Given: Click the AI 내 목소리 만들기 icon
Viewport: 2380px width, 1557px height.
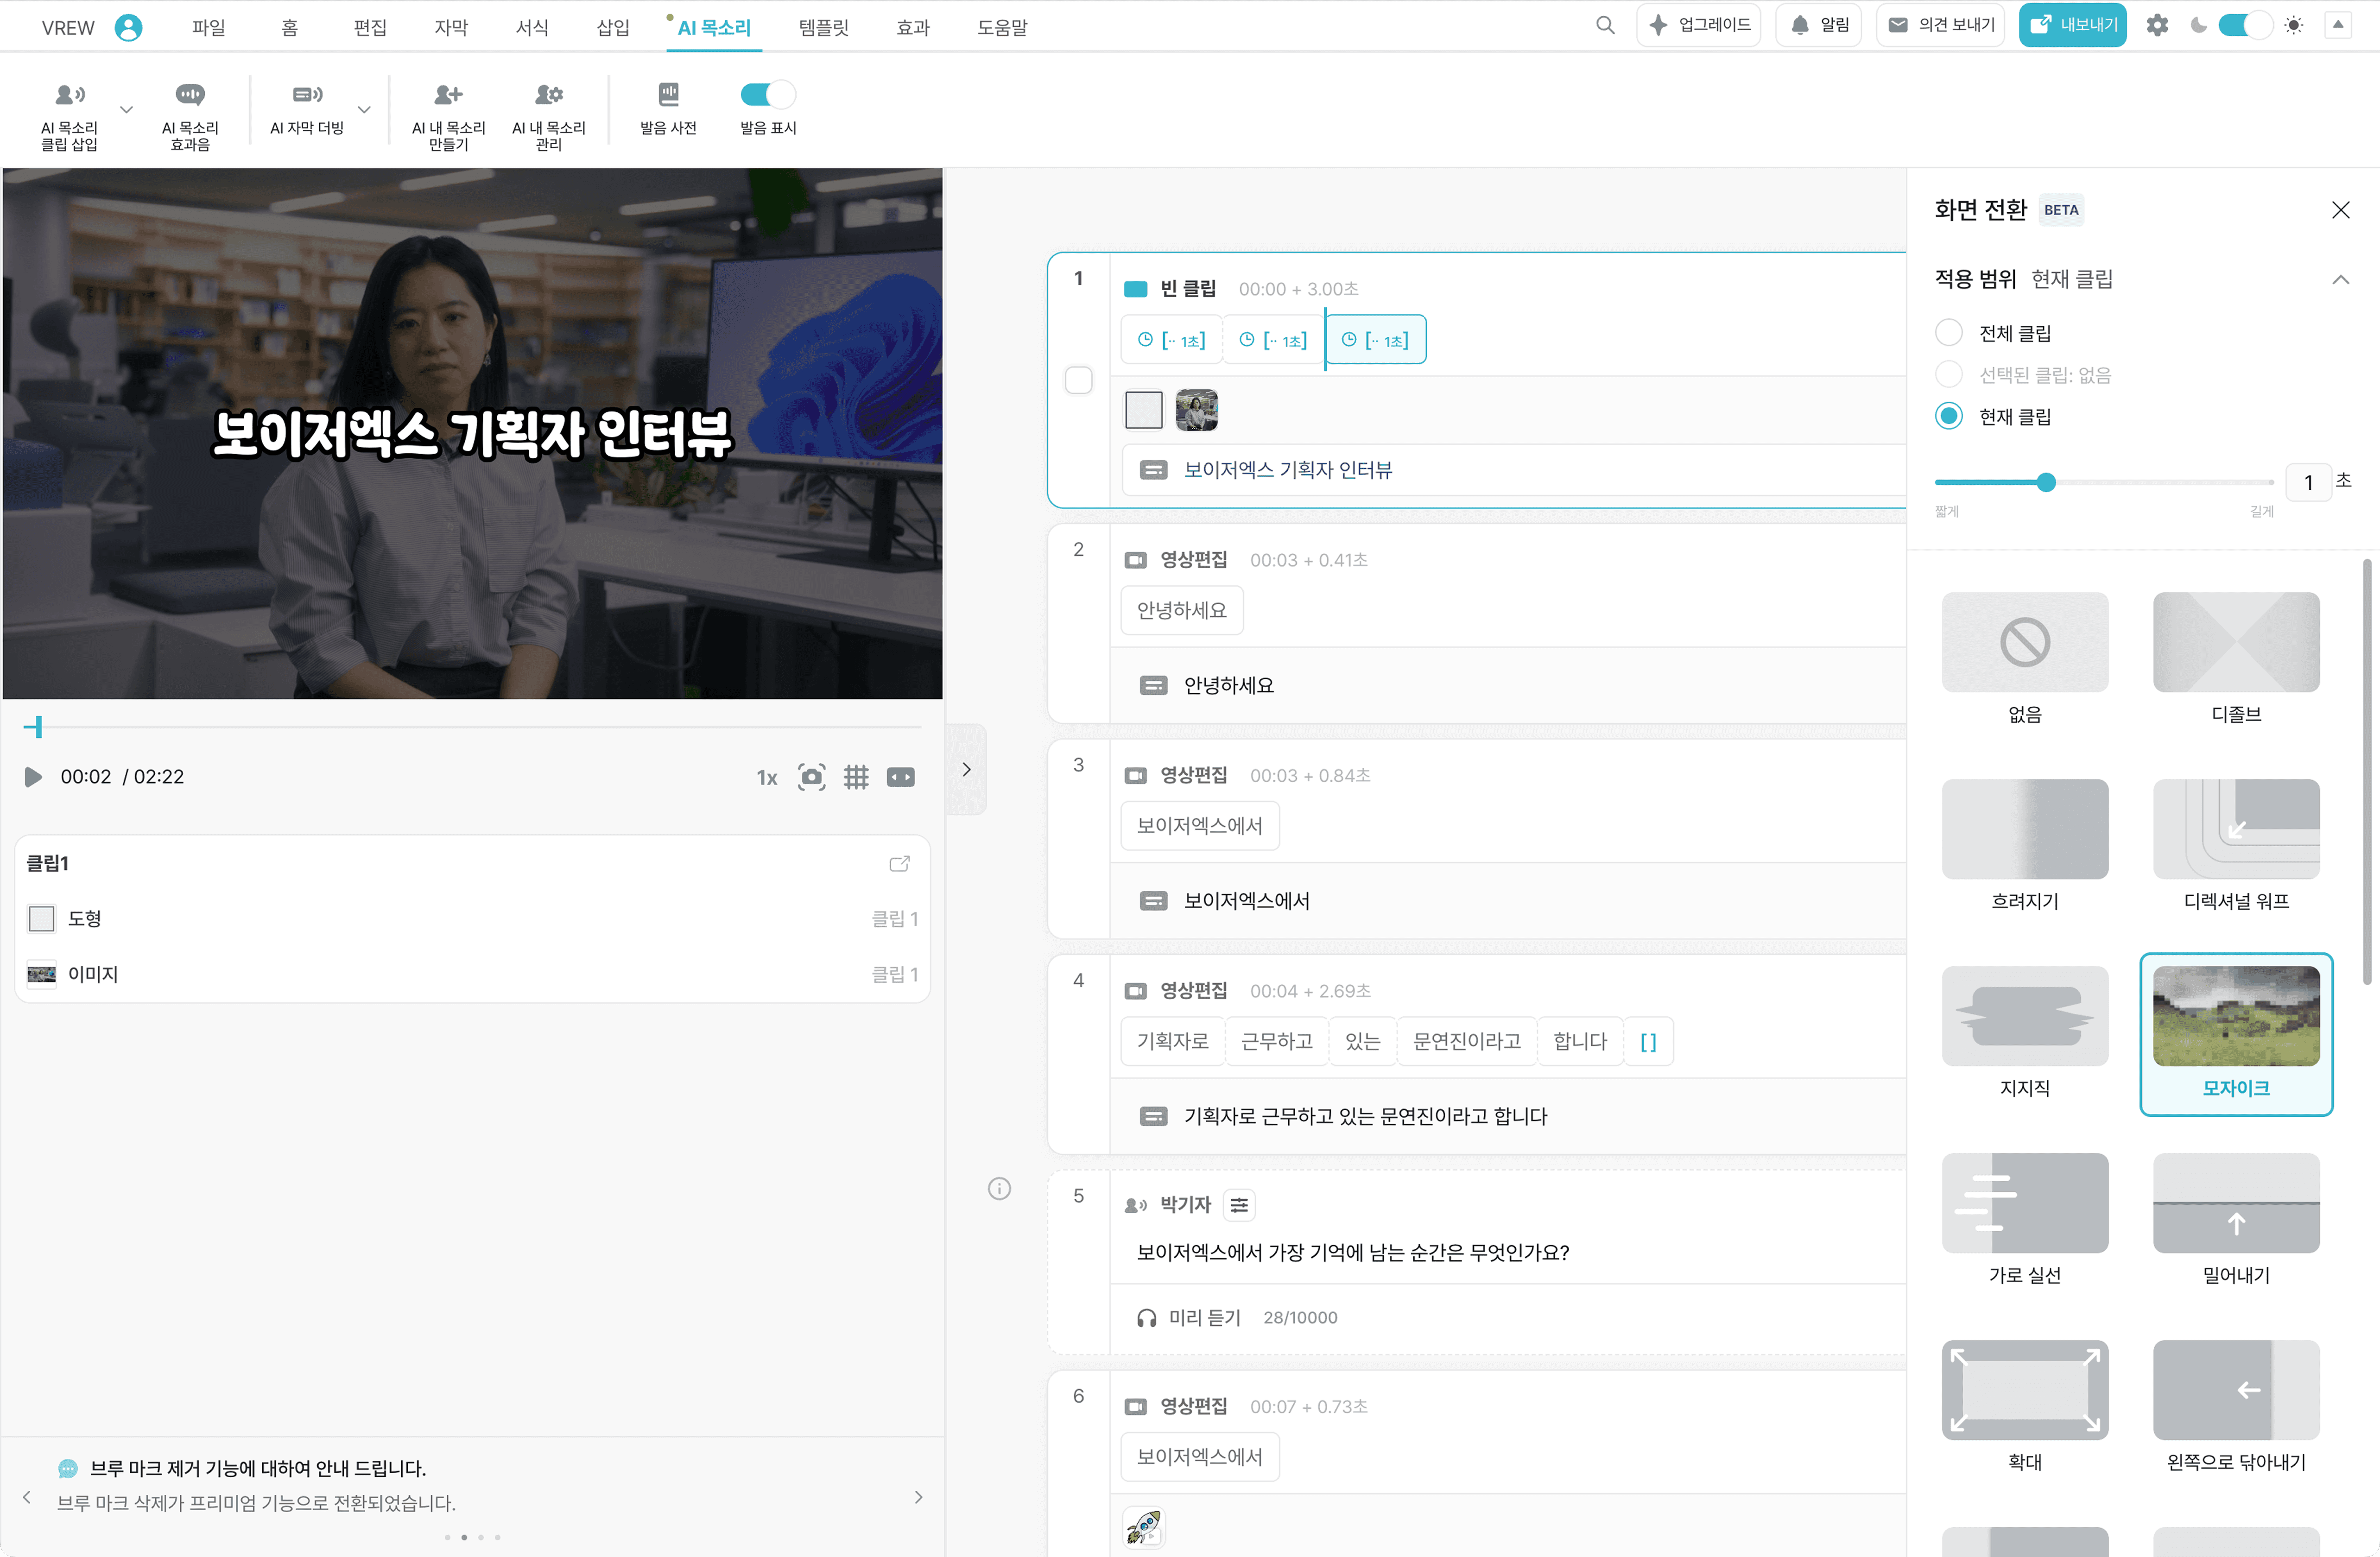Looking at the screenshot, I should pos(448,95).
